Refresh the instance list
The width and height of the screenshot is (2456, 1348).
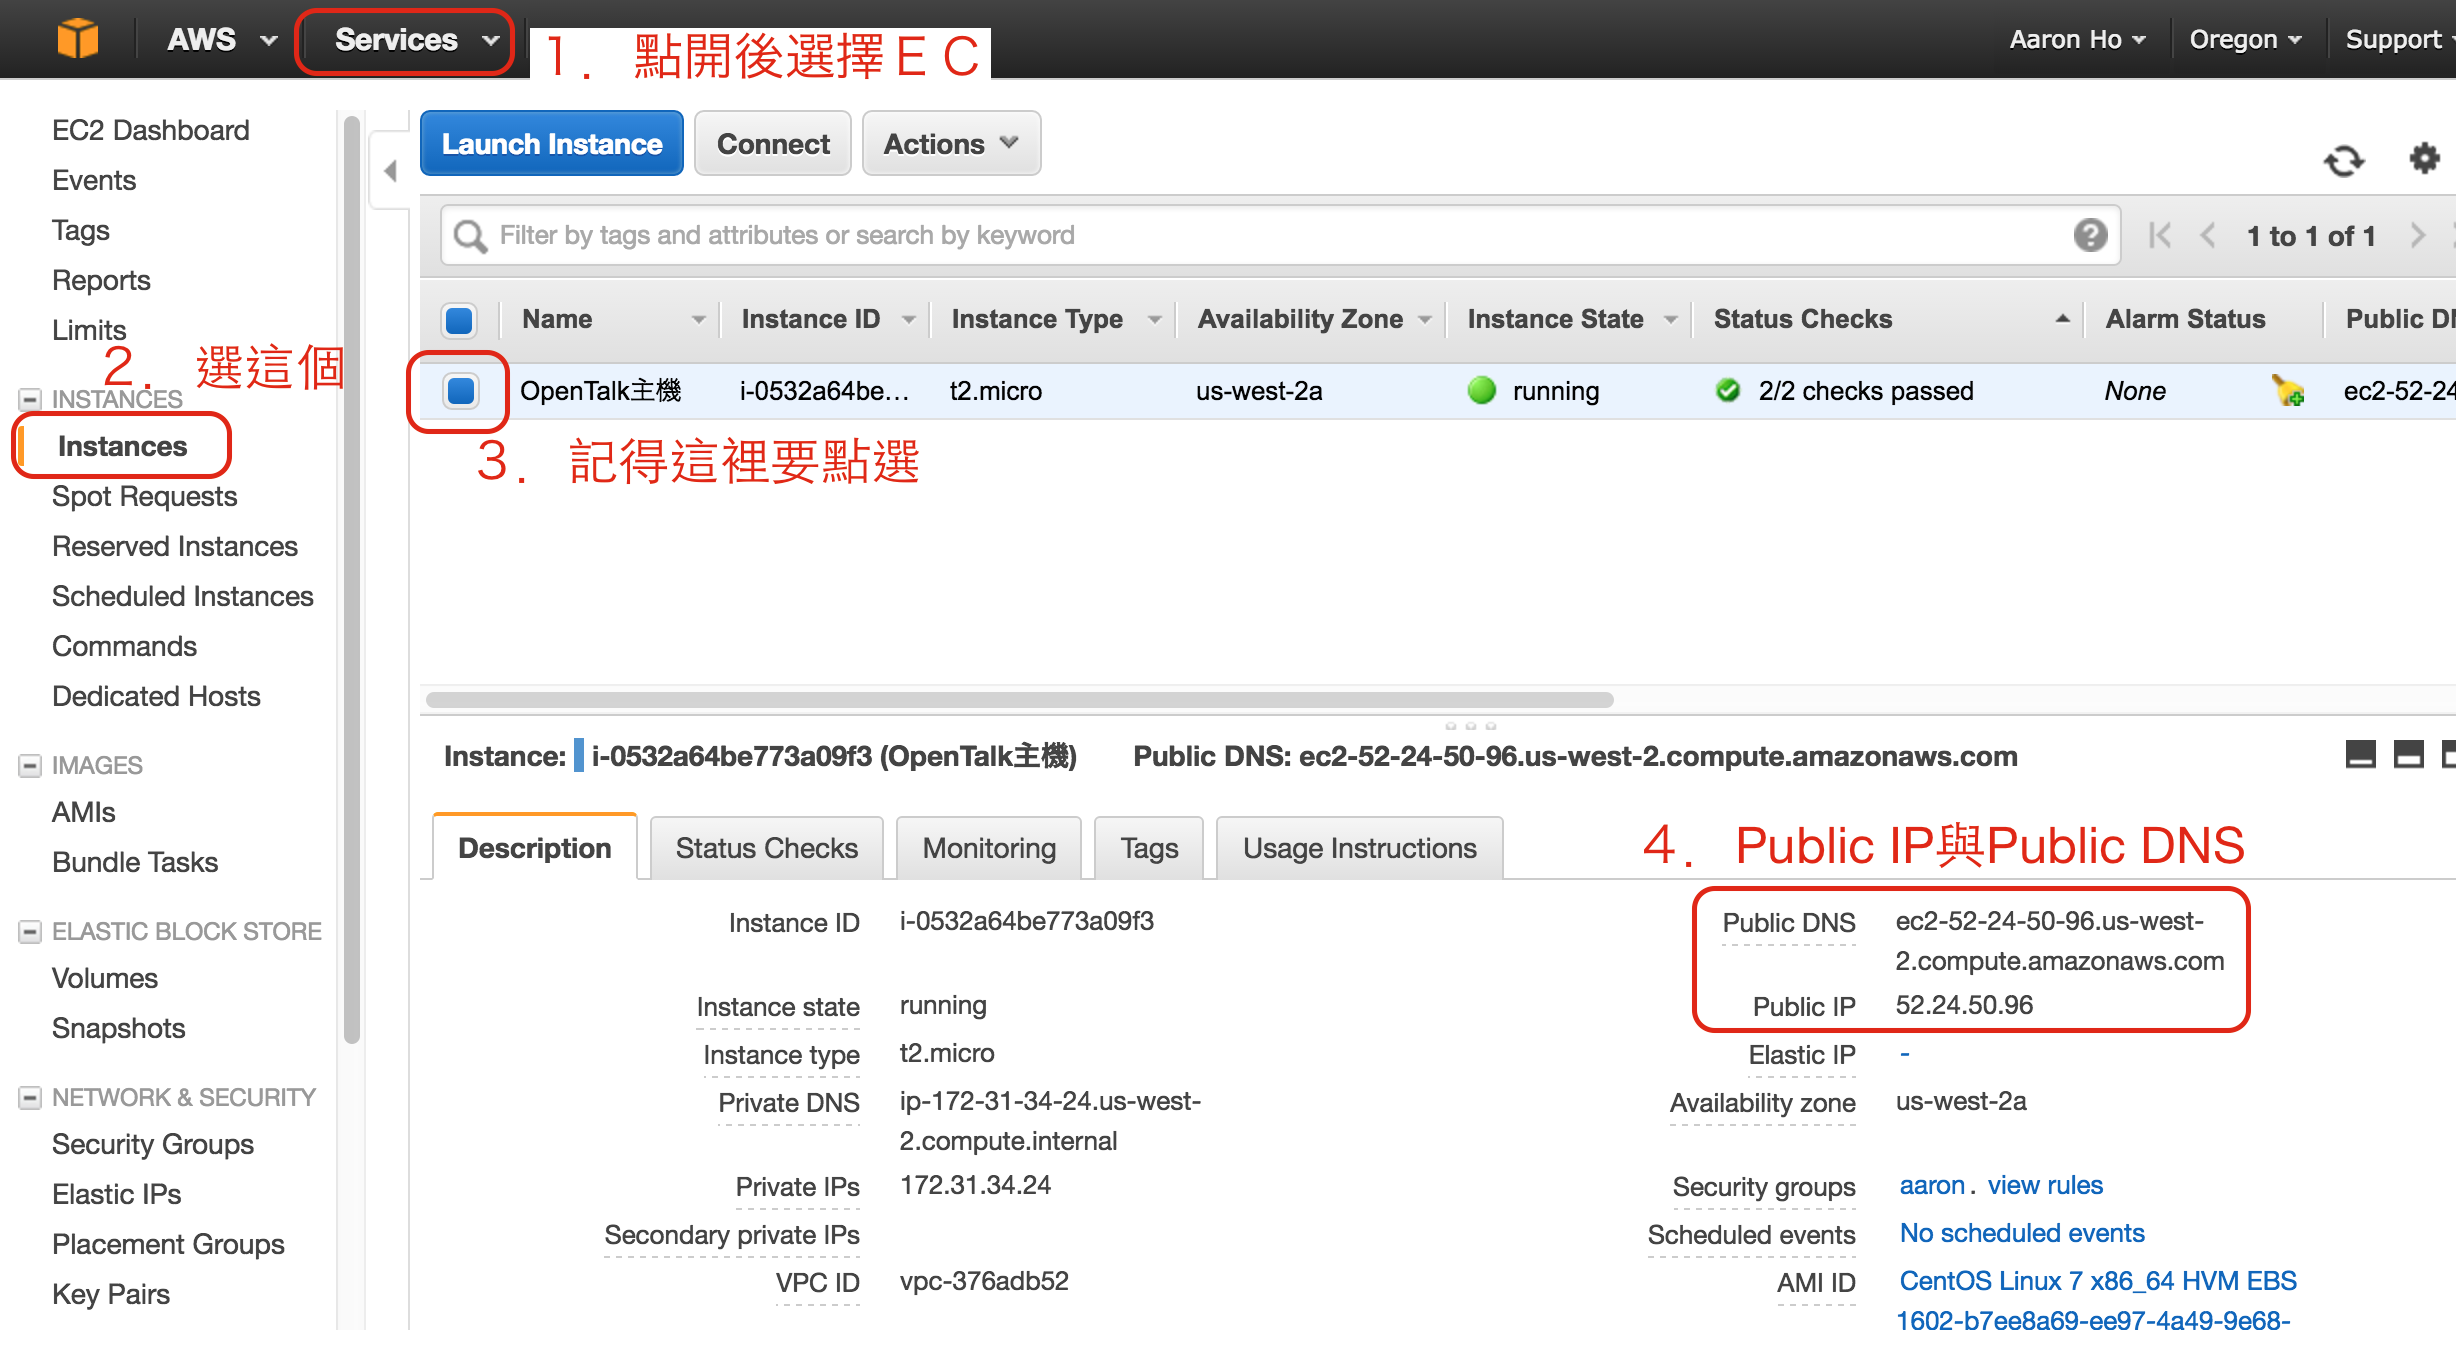[2343, 160]
